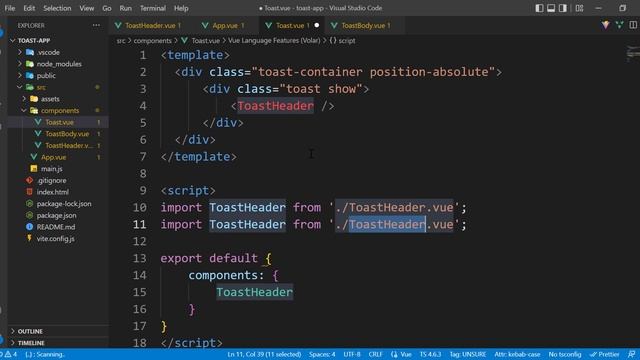
Task: Change encoding via UTF-8 status item
Action: click(352, 354)
